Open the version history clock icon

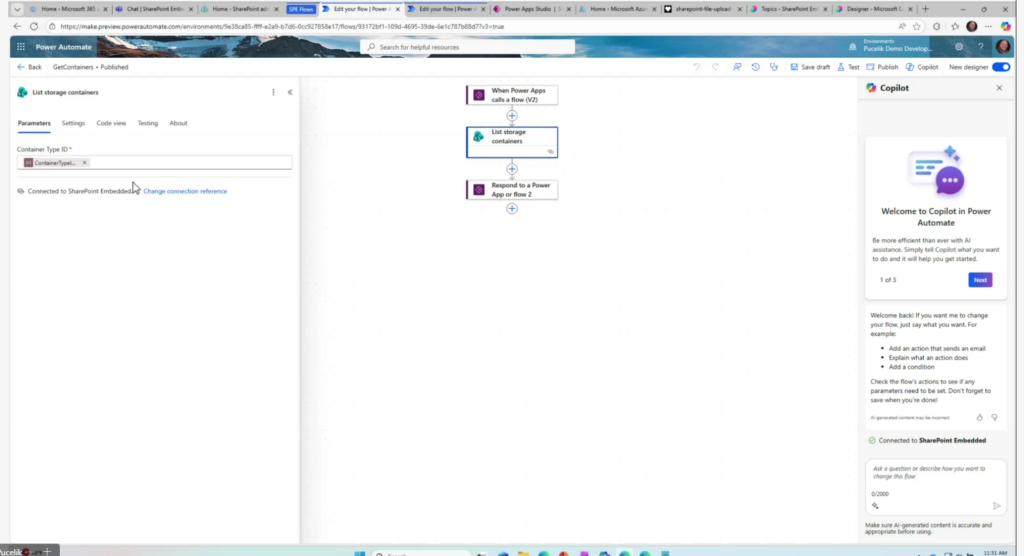[756, 67]
